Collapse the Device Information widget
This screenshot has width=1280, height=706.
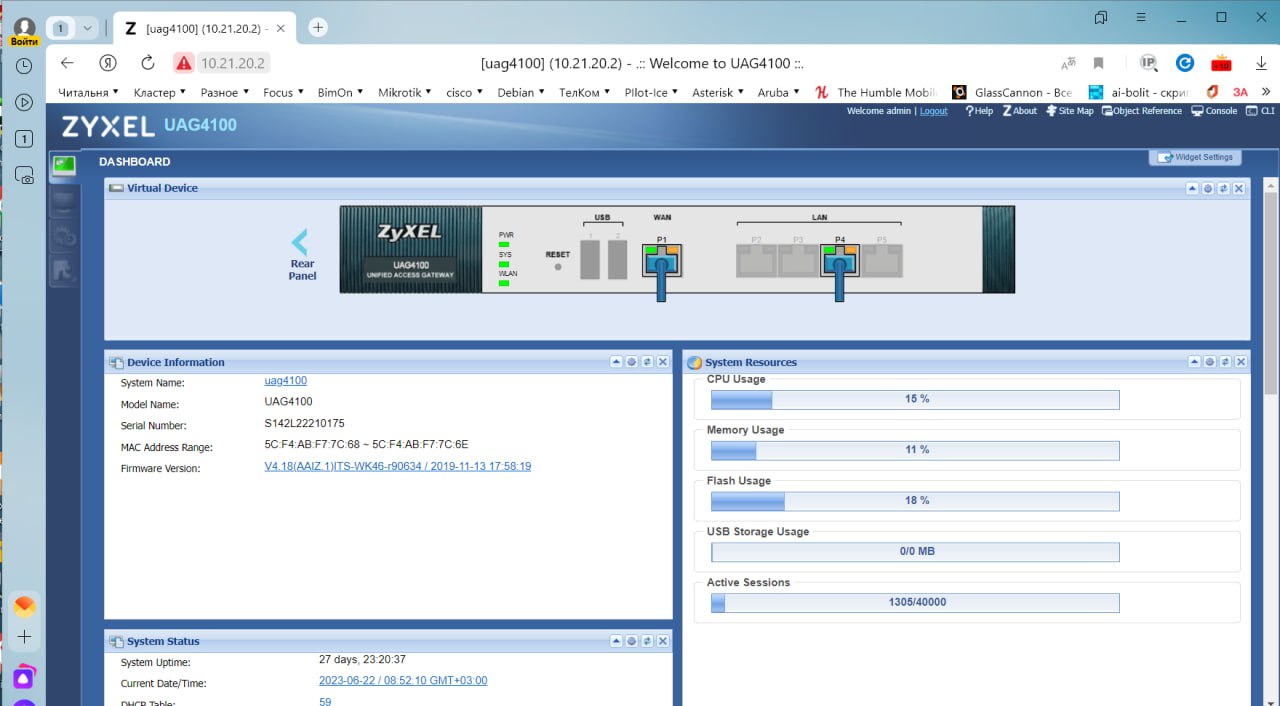point(616,362)
